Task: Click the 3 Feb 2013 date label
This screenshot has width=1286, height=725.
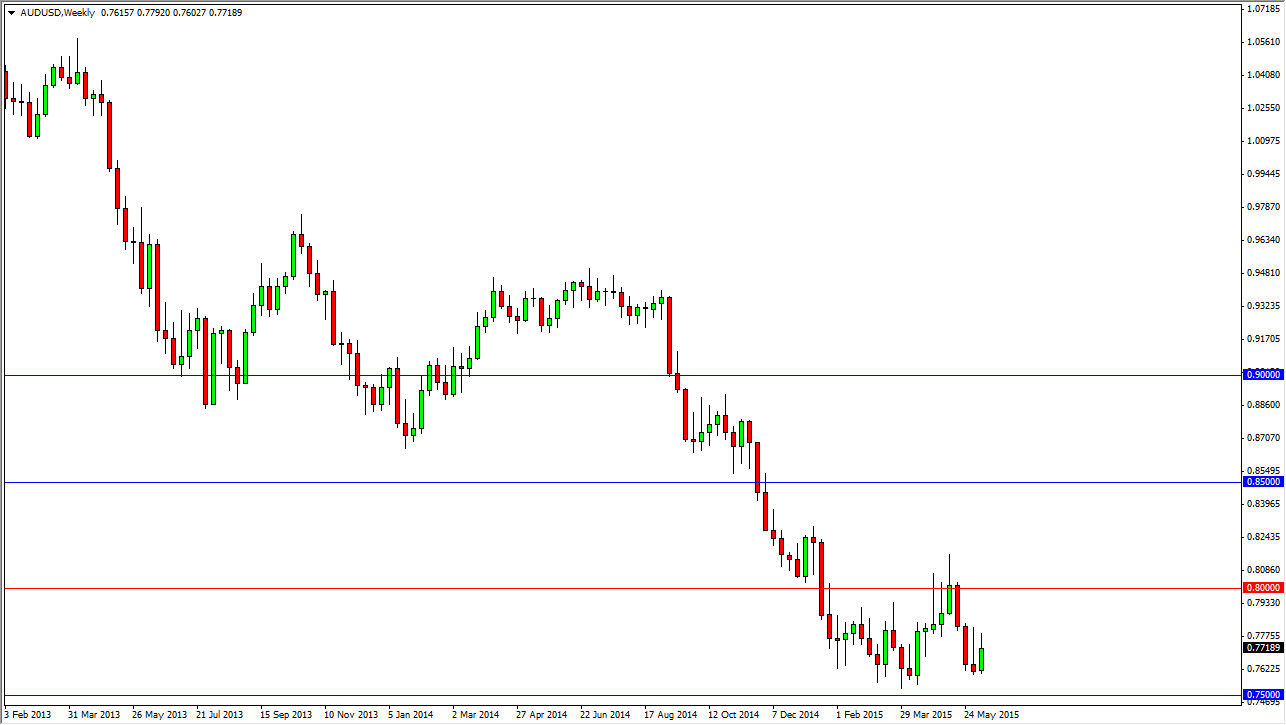Action: tap(27, 715)
